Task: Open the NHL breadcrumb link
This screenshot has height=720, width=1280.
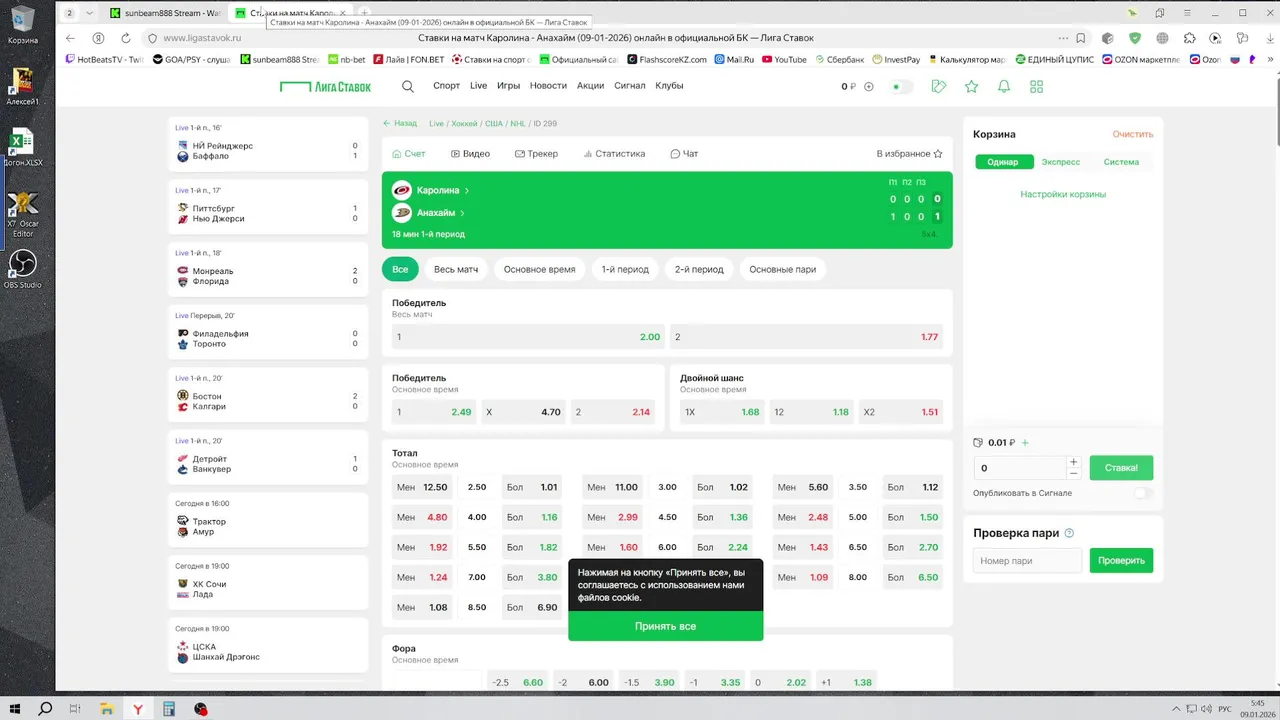Action: [x=517, y=124]
